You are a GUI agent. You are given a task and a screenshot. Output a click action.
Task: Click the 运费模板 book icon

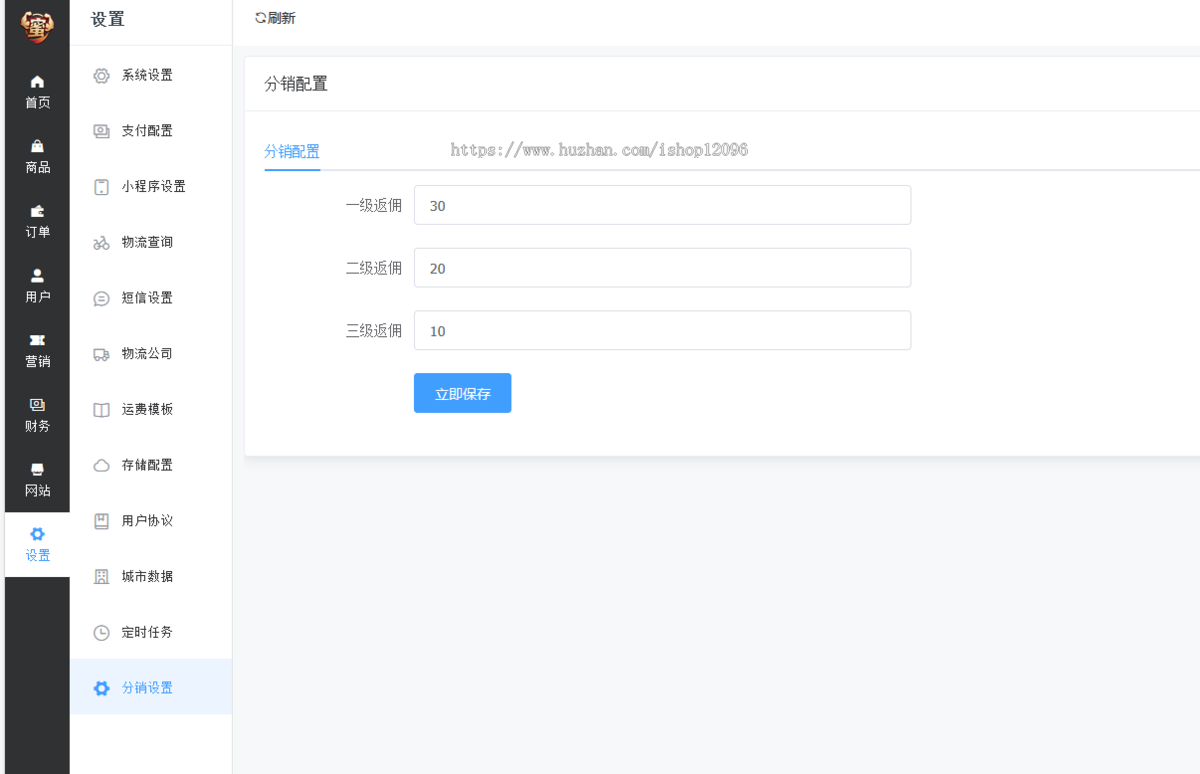point(101,410)
